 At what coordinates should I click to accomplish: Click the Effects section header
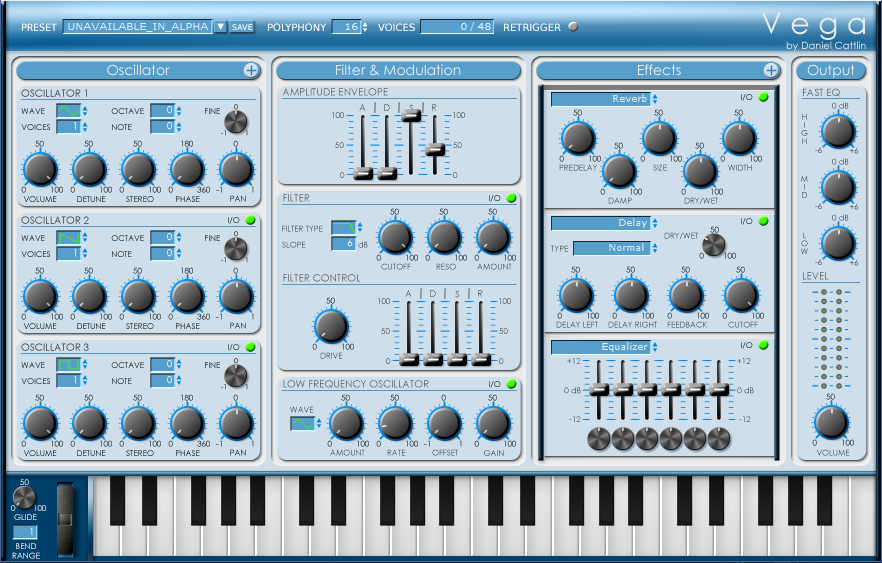pos(659,70)
